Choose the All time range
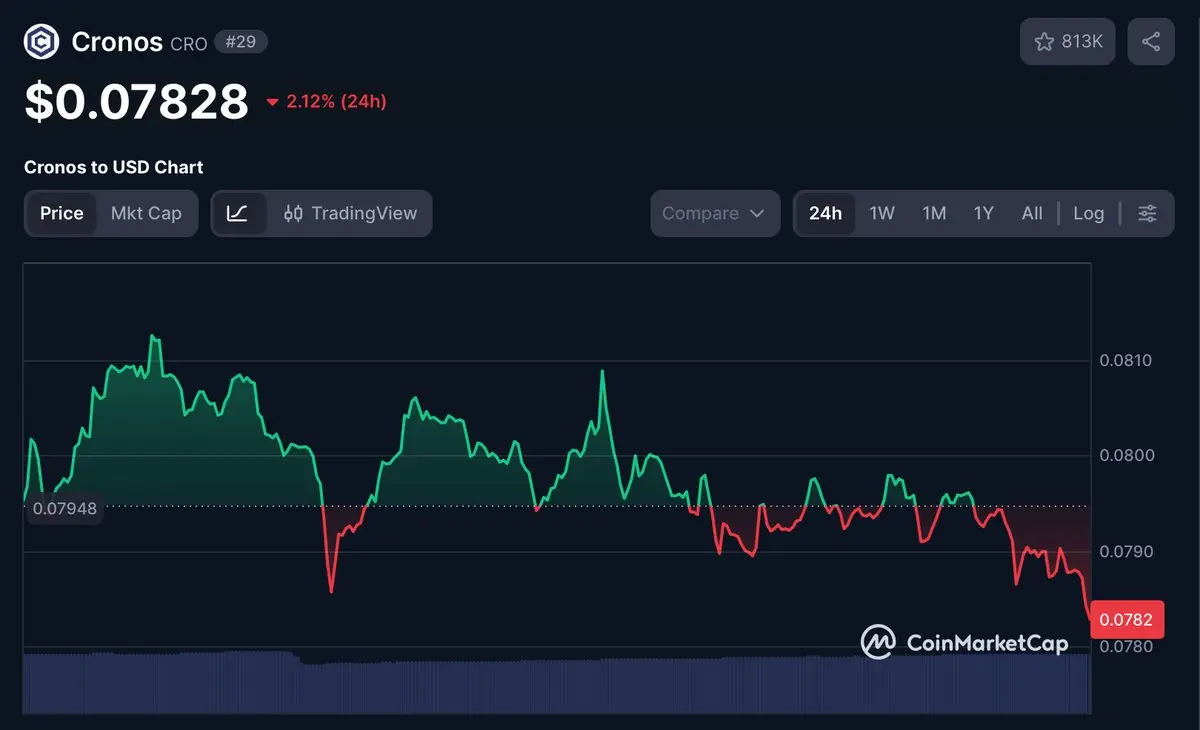This screenshot has height=730, width=1200. pyautogui.click(x=1032, y=213)
